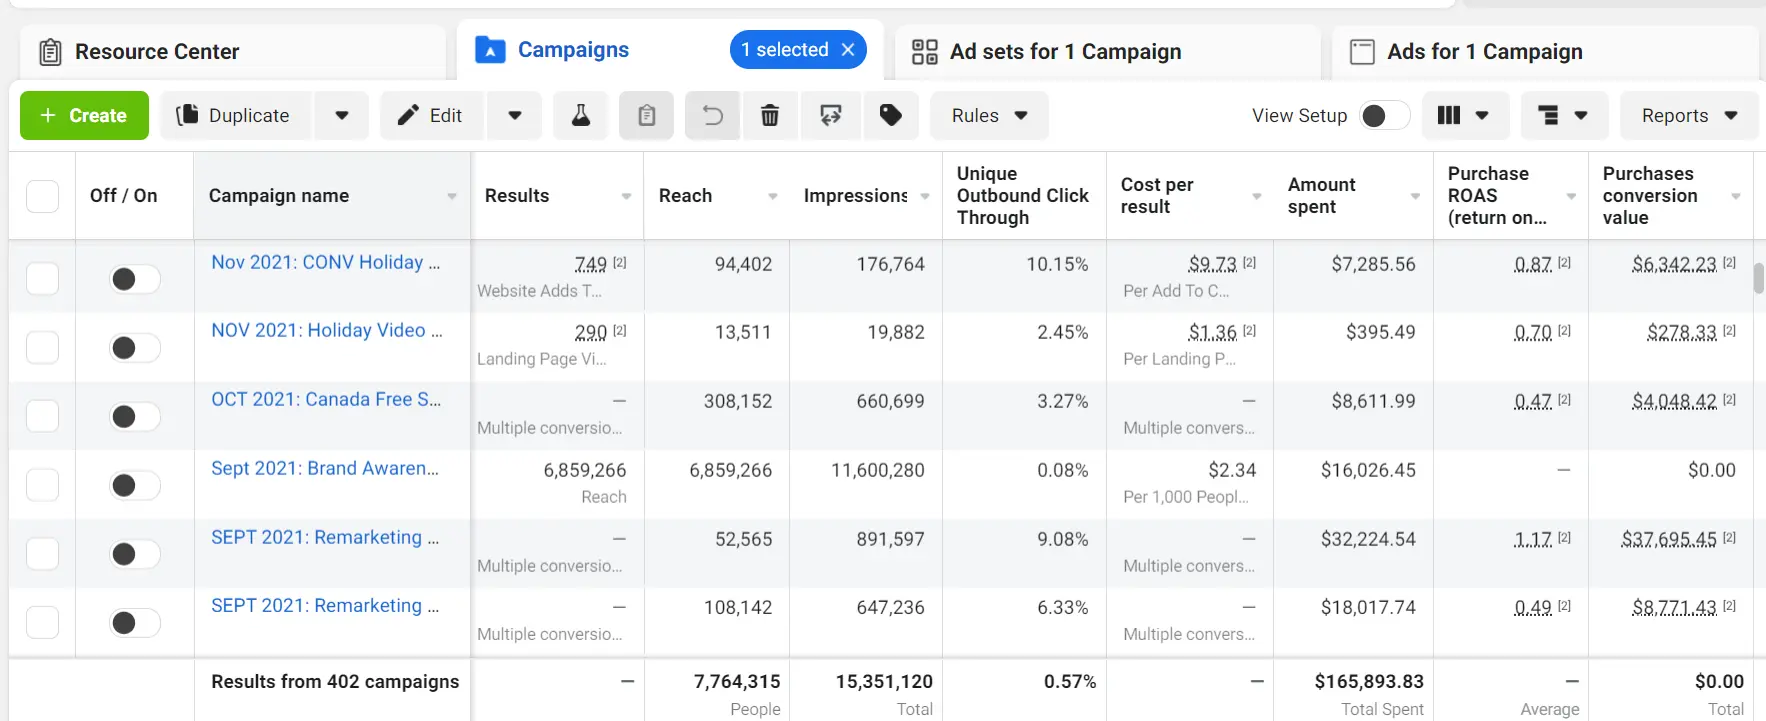Screen dimensions: 1766x721
Task: Toggle Nov 2021 CONV Holiday campaign on
Action: 134,279
